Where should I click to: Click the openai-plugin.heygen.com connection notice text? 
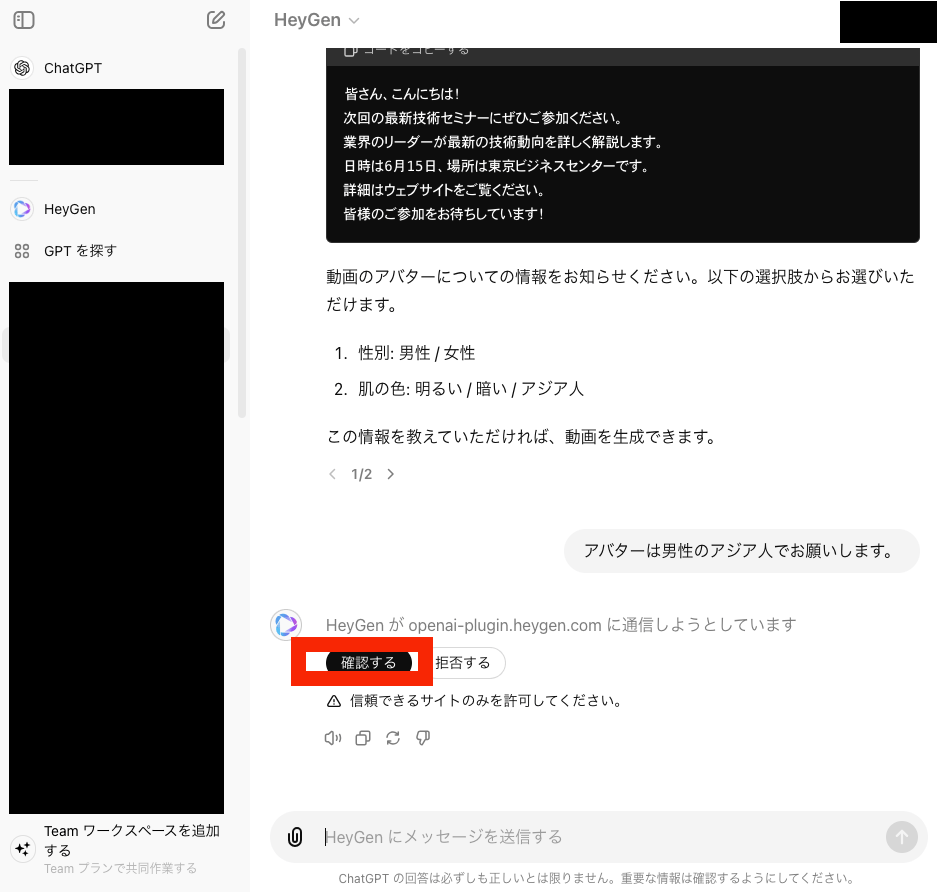pos(561,625)
